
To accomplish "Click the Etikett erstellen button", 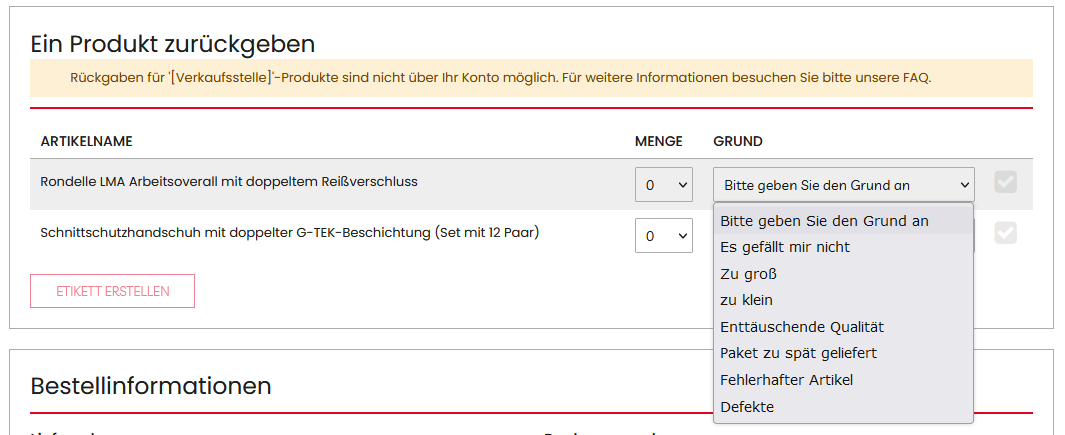I will pos(113,291).
